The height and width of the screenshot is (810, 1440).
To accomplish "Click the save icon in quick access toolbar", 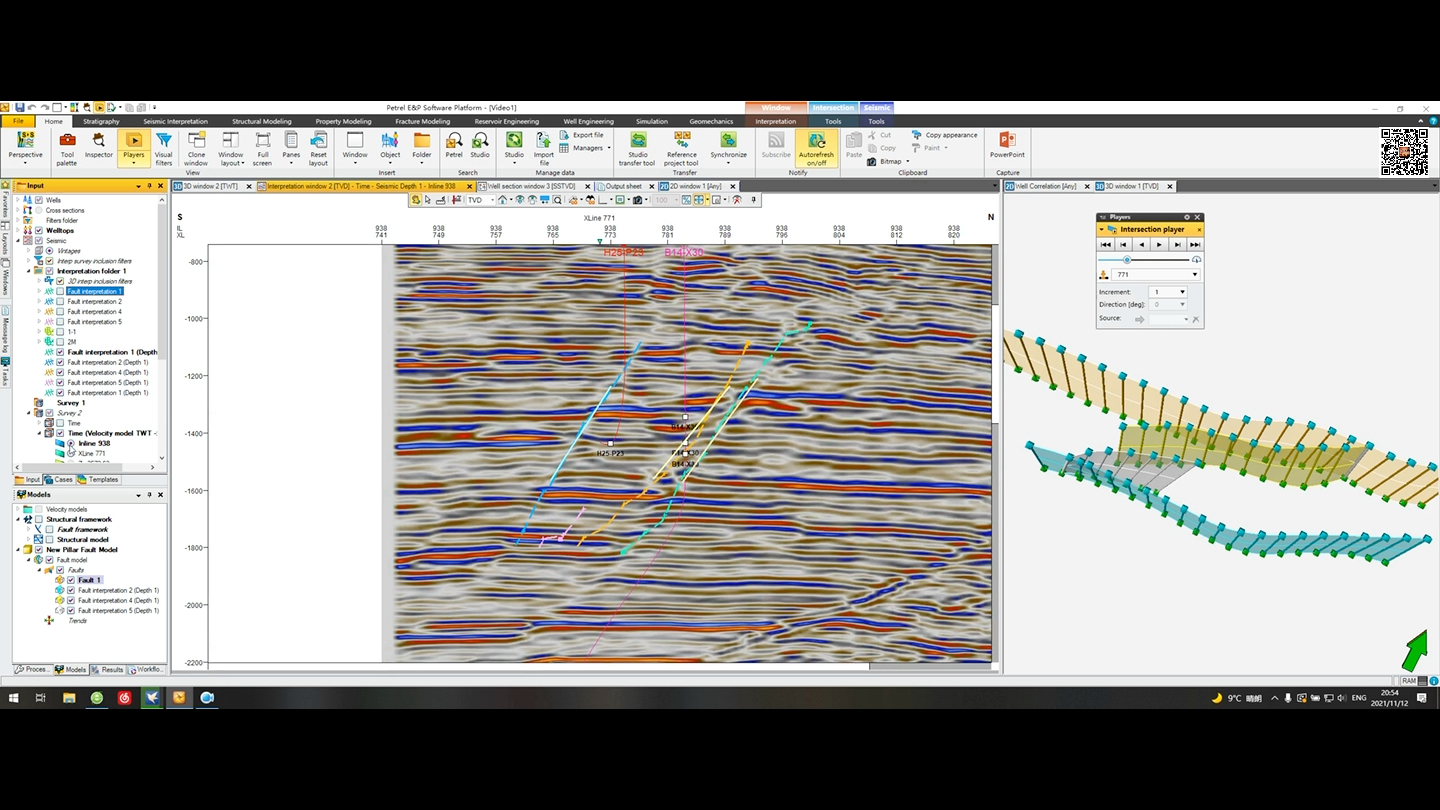I will pyautogui.click(x=20, y=107).
